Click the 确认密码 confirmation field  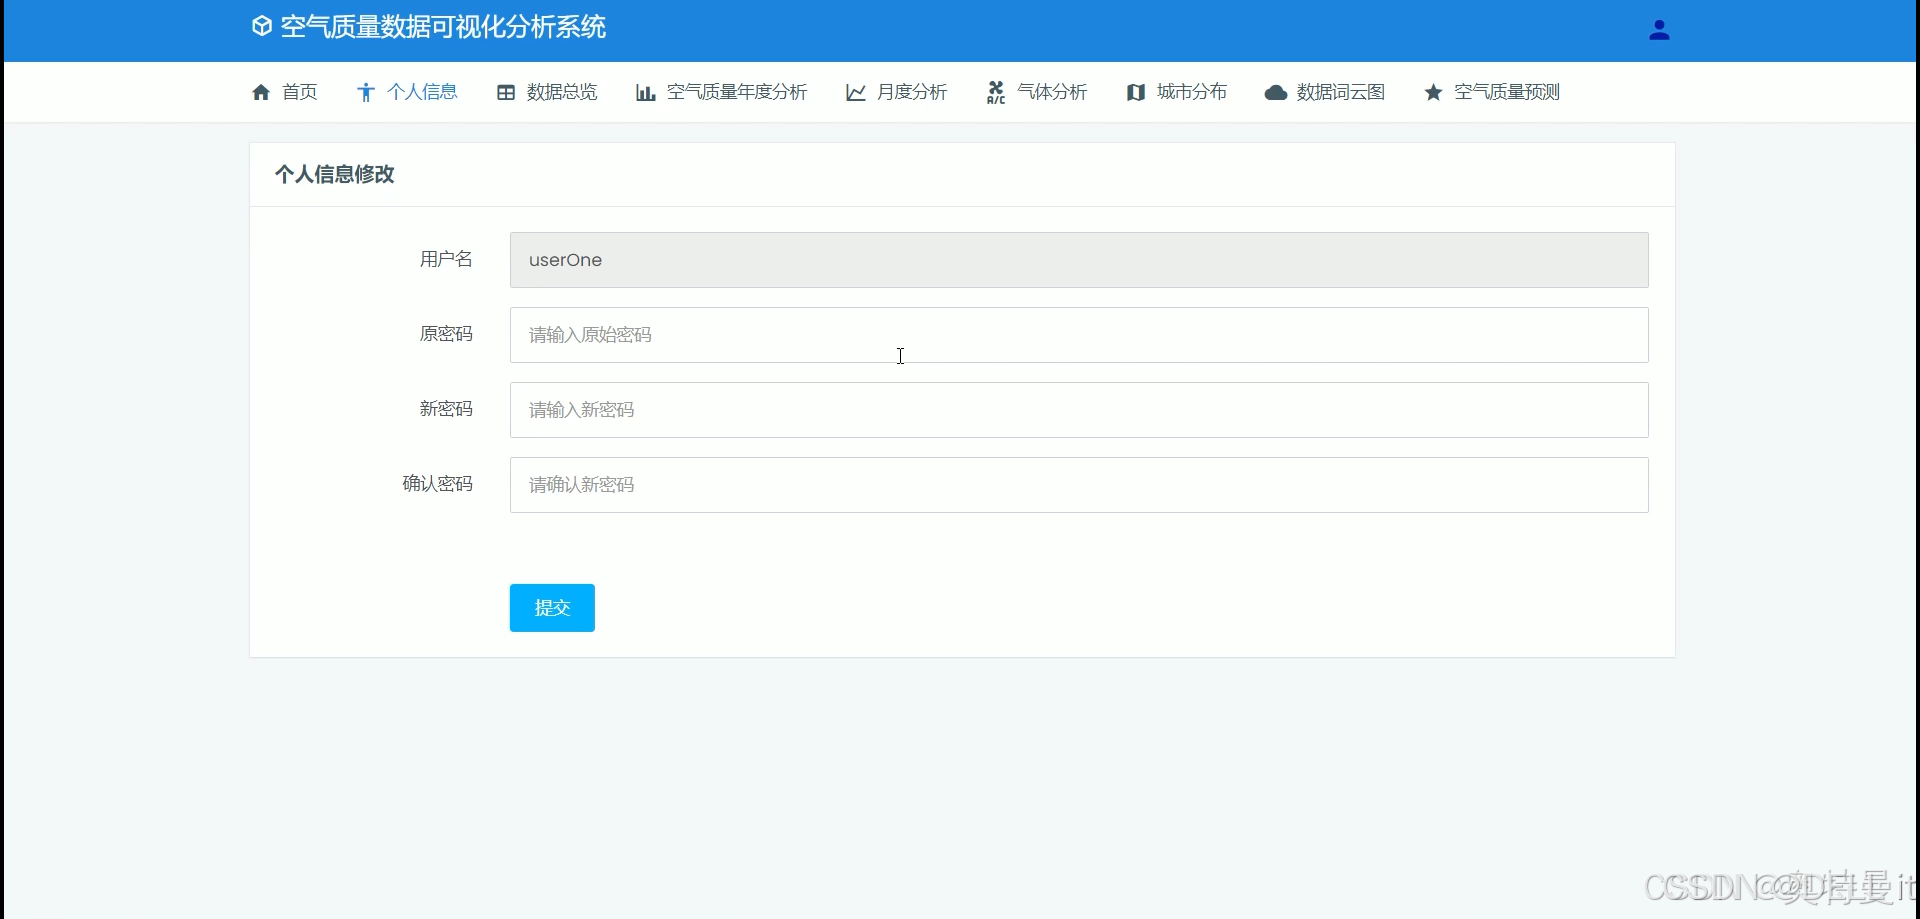click(1078, 485)
